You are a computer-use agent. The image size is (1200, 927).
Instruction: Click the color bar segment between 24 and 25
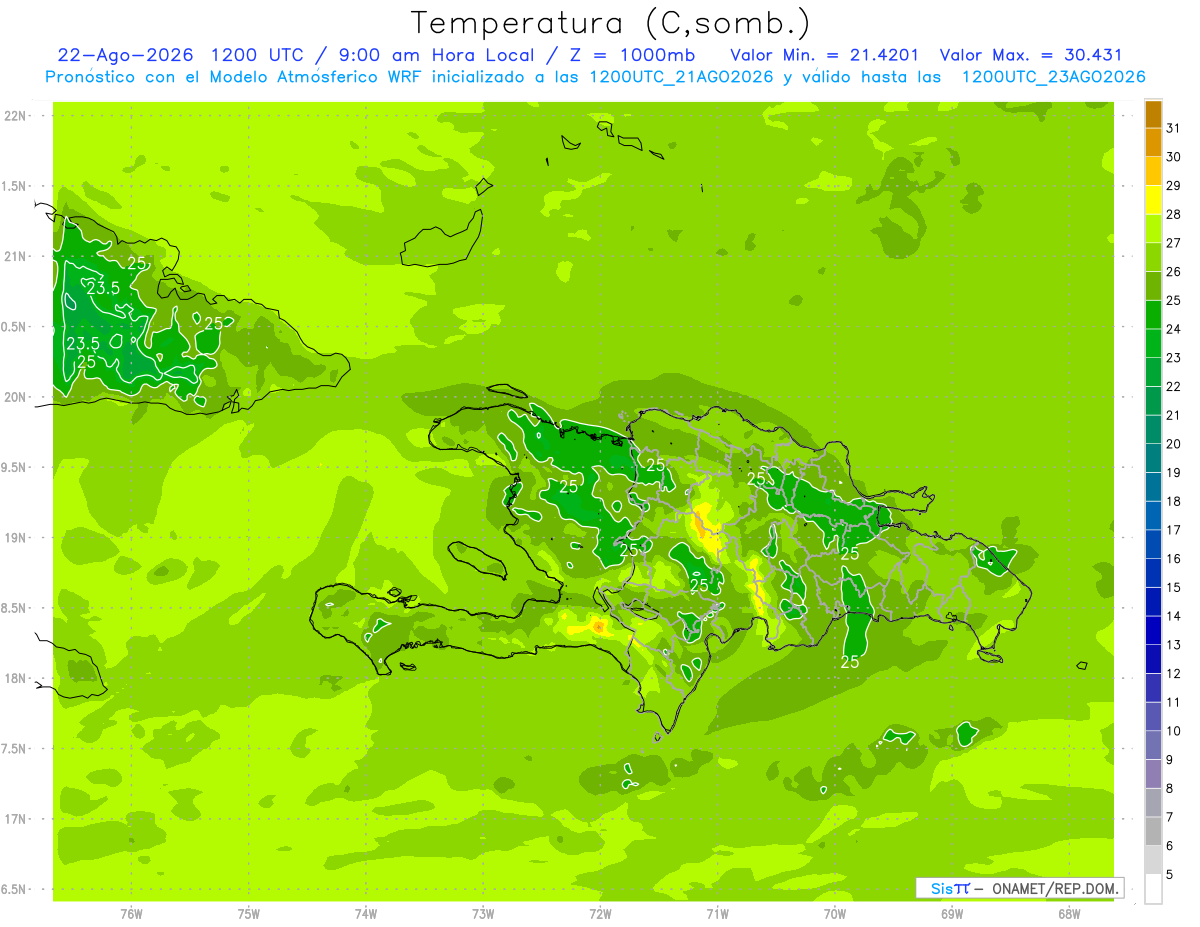(x=1153, y=315)
